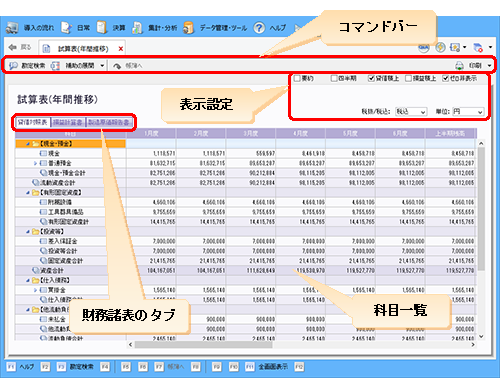
Task: Click the printer 印刷 icon
Action: (x=460, y=66)
